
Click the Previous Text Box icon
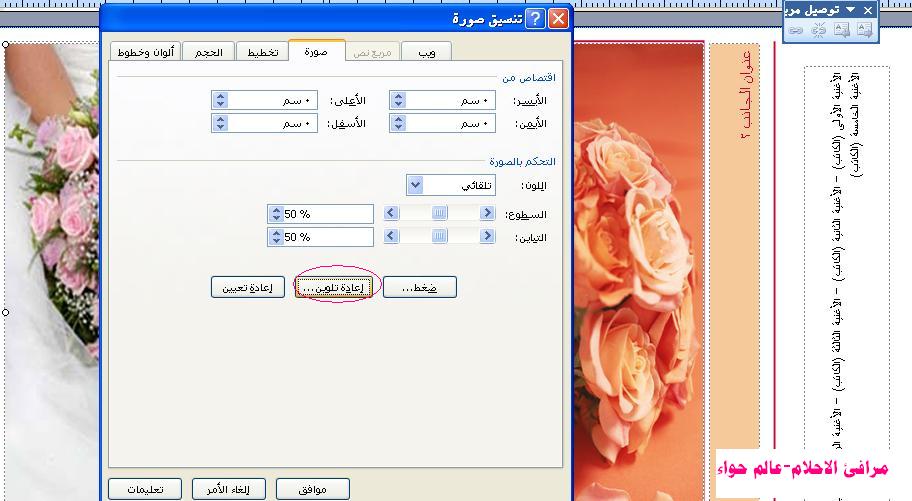click(841, 30)
